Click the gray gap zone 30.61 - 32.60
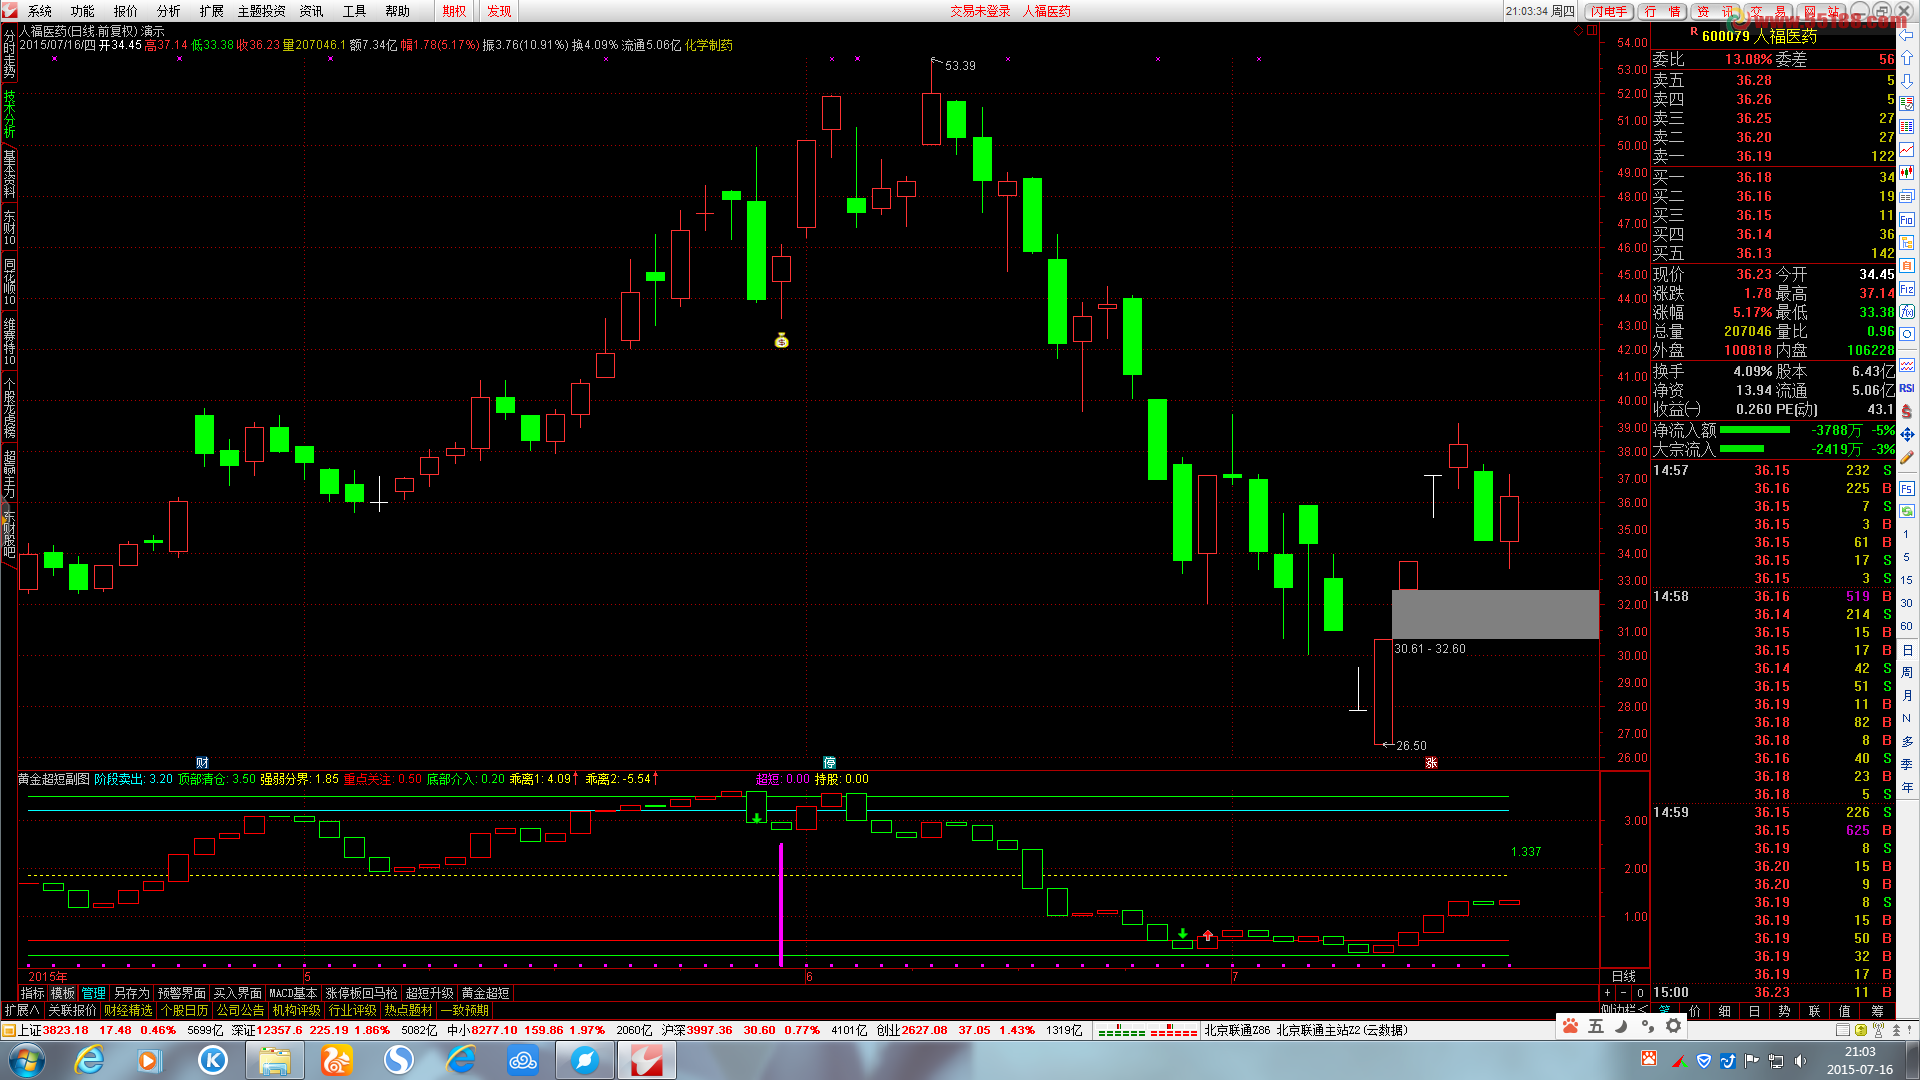 (1495, 614)
